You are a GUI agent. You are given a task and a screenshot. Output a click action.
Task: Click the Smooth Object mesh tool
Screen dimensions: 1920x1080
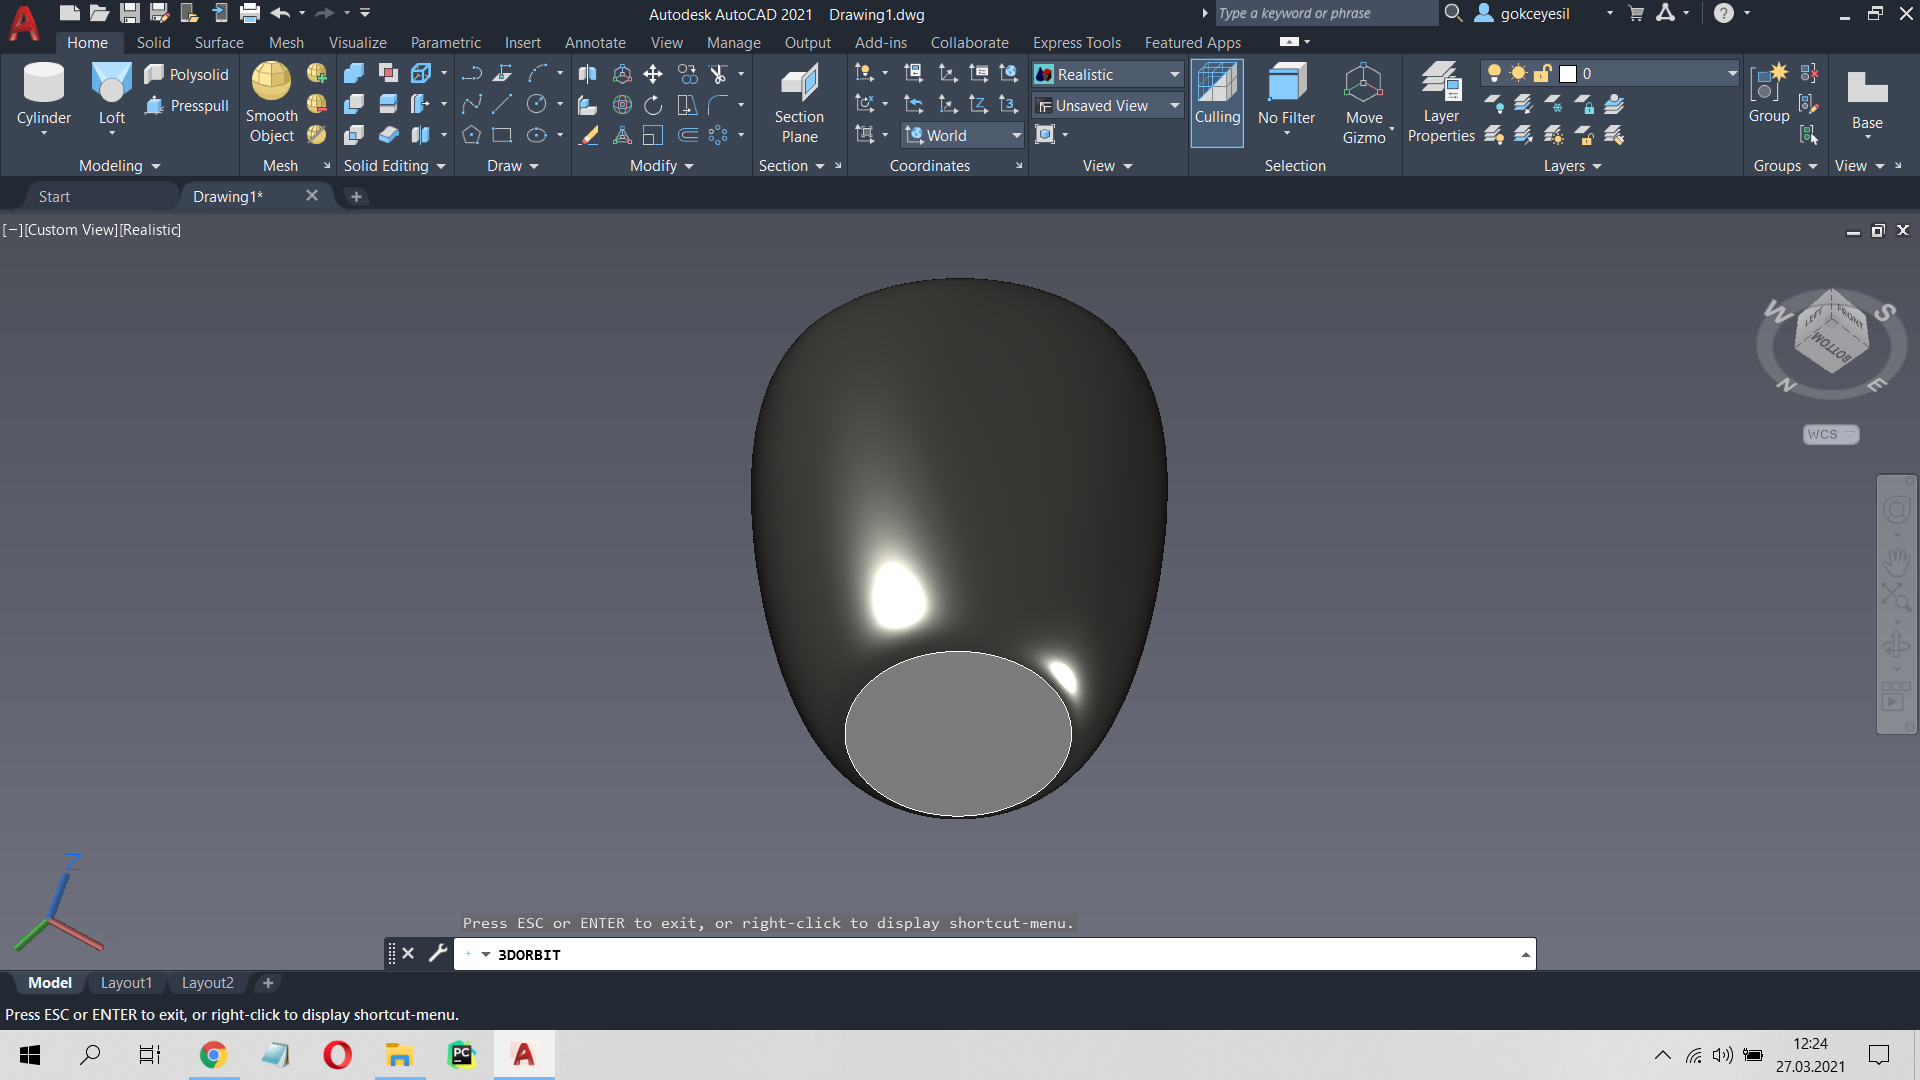click(271, 103)
